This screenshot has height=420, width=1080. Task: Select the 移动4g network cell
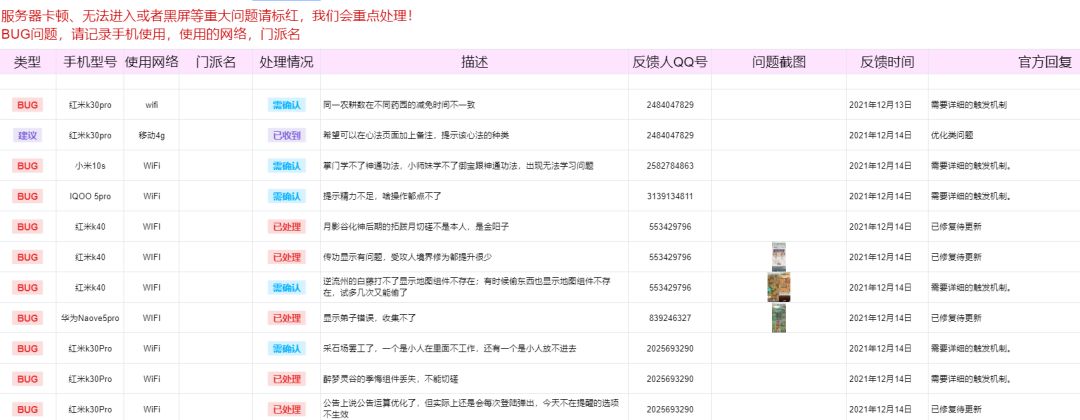(x=152, y=136)
